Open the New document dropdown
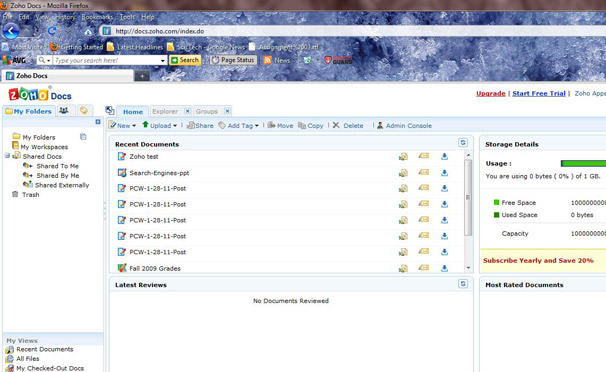The width and height of the screenshot is (606, 372). (122, 126)
